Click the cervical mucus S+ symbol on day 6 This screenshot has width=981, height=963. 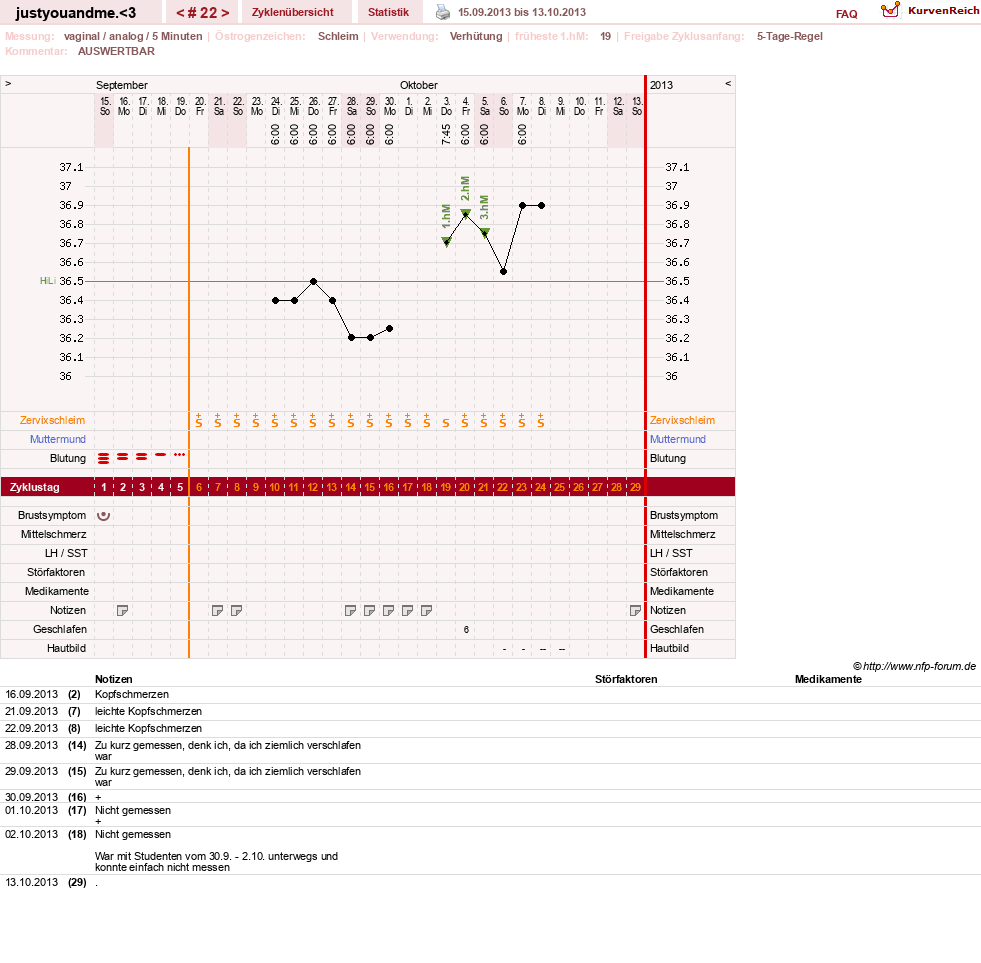[x=198, y=420]
